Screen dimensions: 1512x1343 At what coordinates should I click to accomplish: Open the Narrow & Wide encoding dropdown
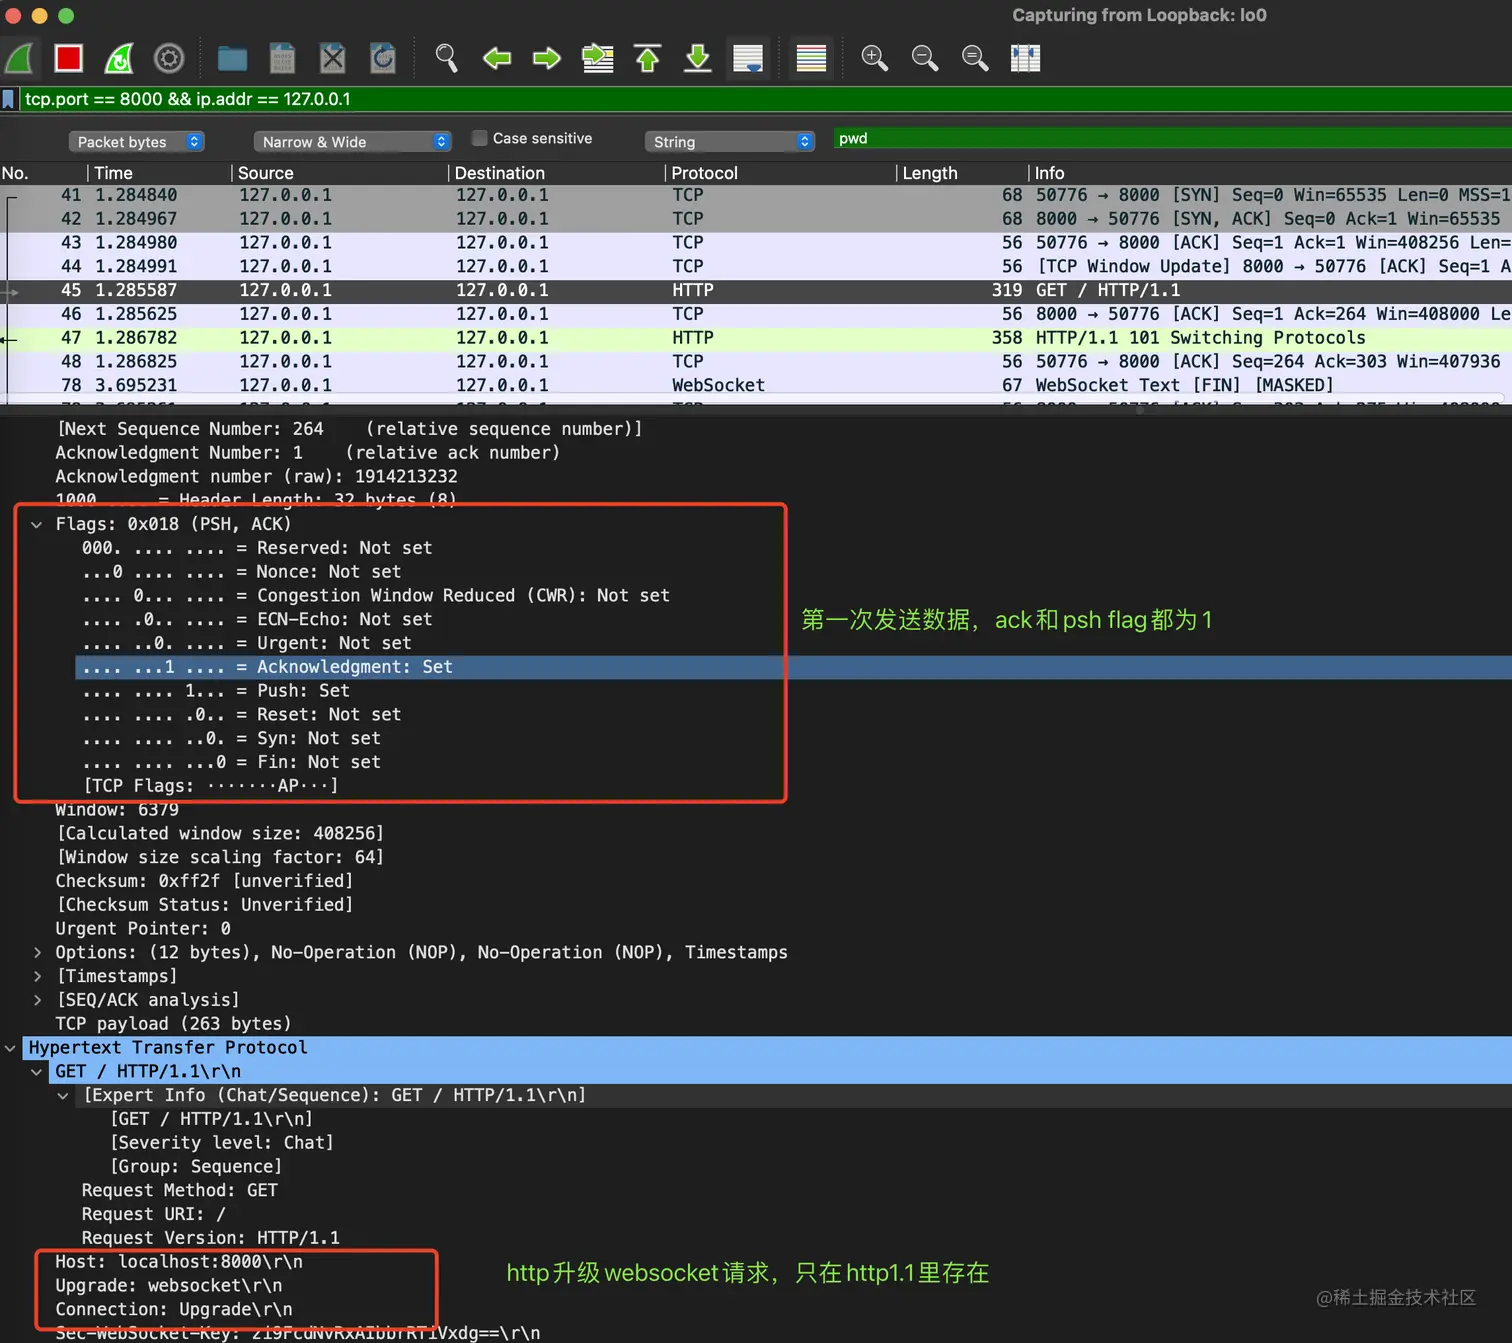pyautogui.click(x=352, y=142)
